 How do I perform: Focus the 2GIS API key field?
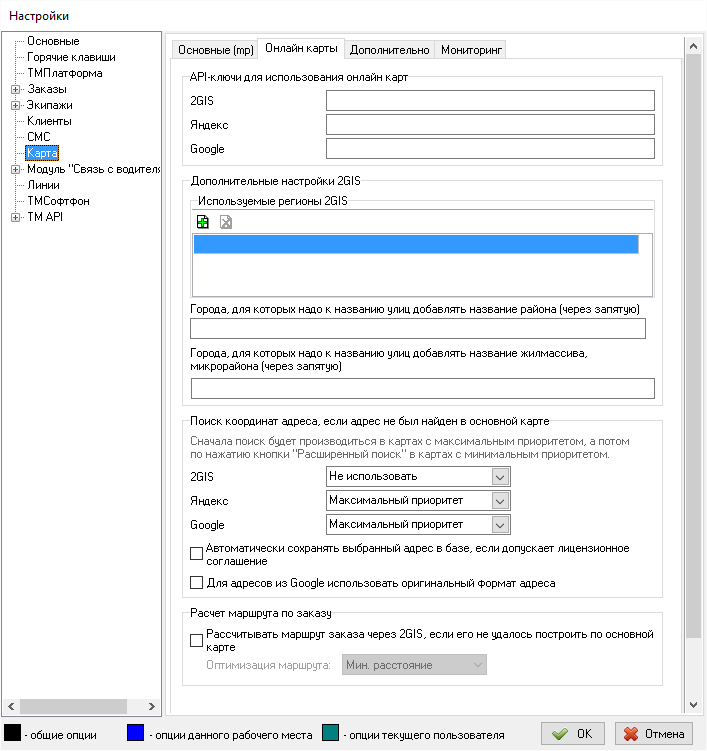(490, 101)
